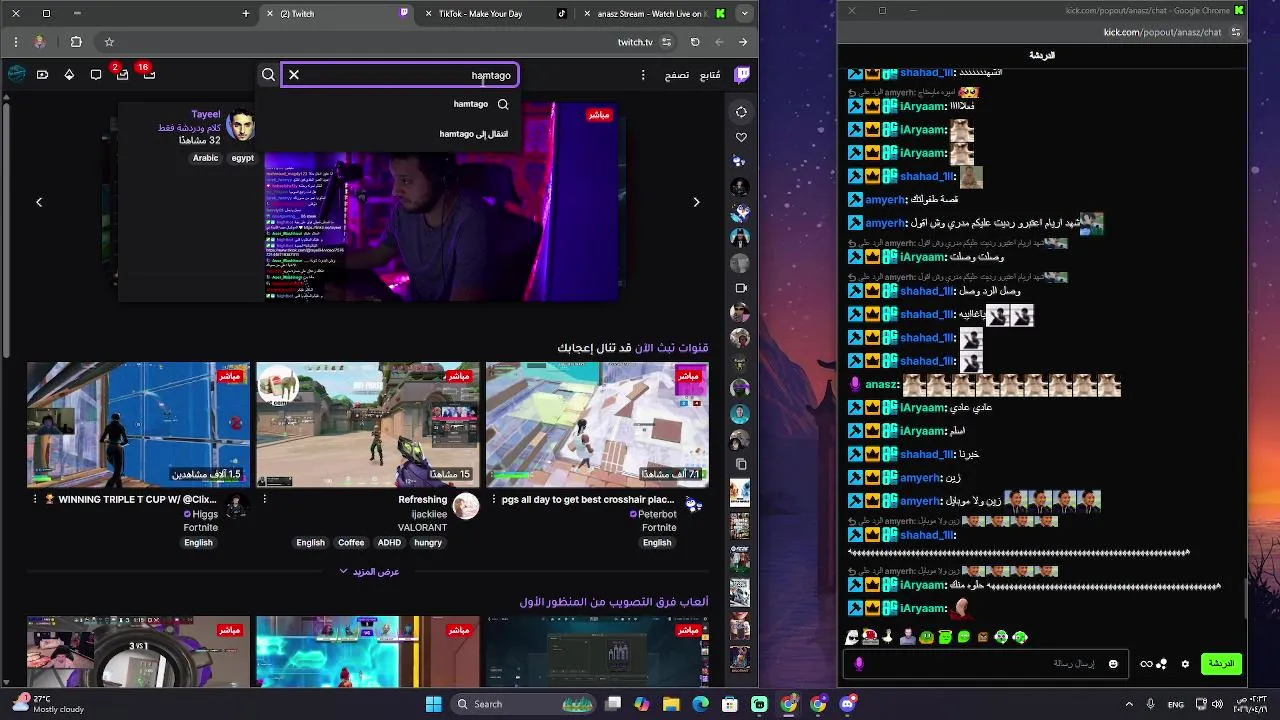Click the Coffee tag under Refreshing stream
Viewport: 1280px width, 720px height.
tap(351, 543)
